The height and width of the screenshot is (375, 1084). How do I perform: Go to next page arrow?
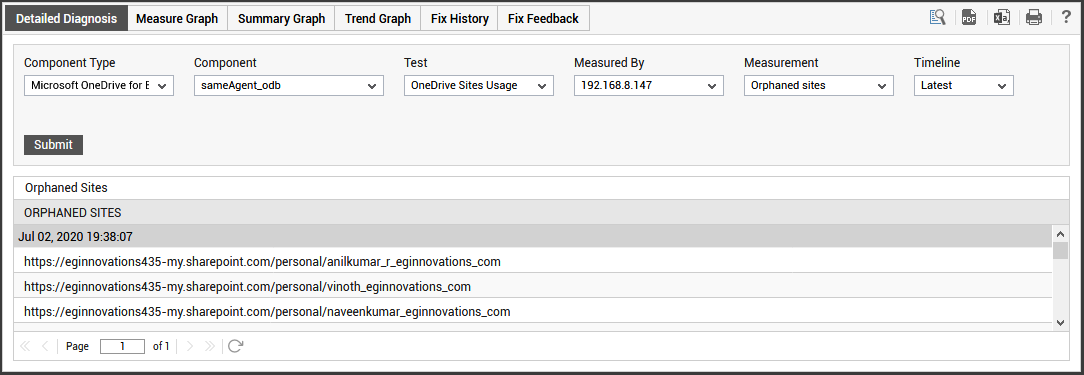190,346
